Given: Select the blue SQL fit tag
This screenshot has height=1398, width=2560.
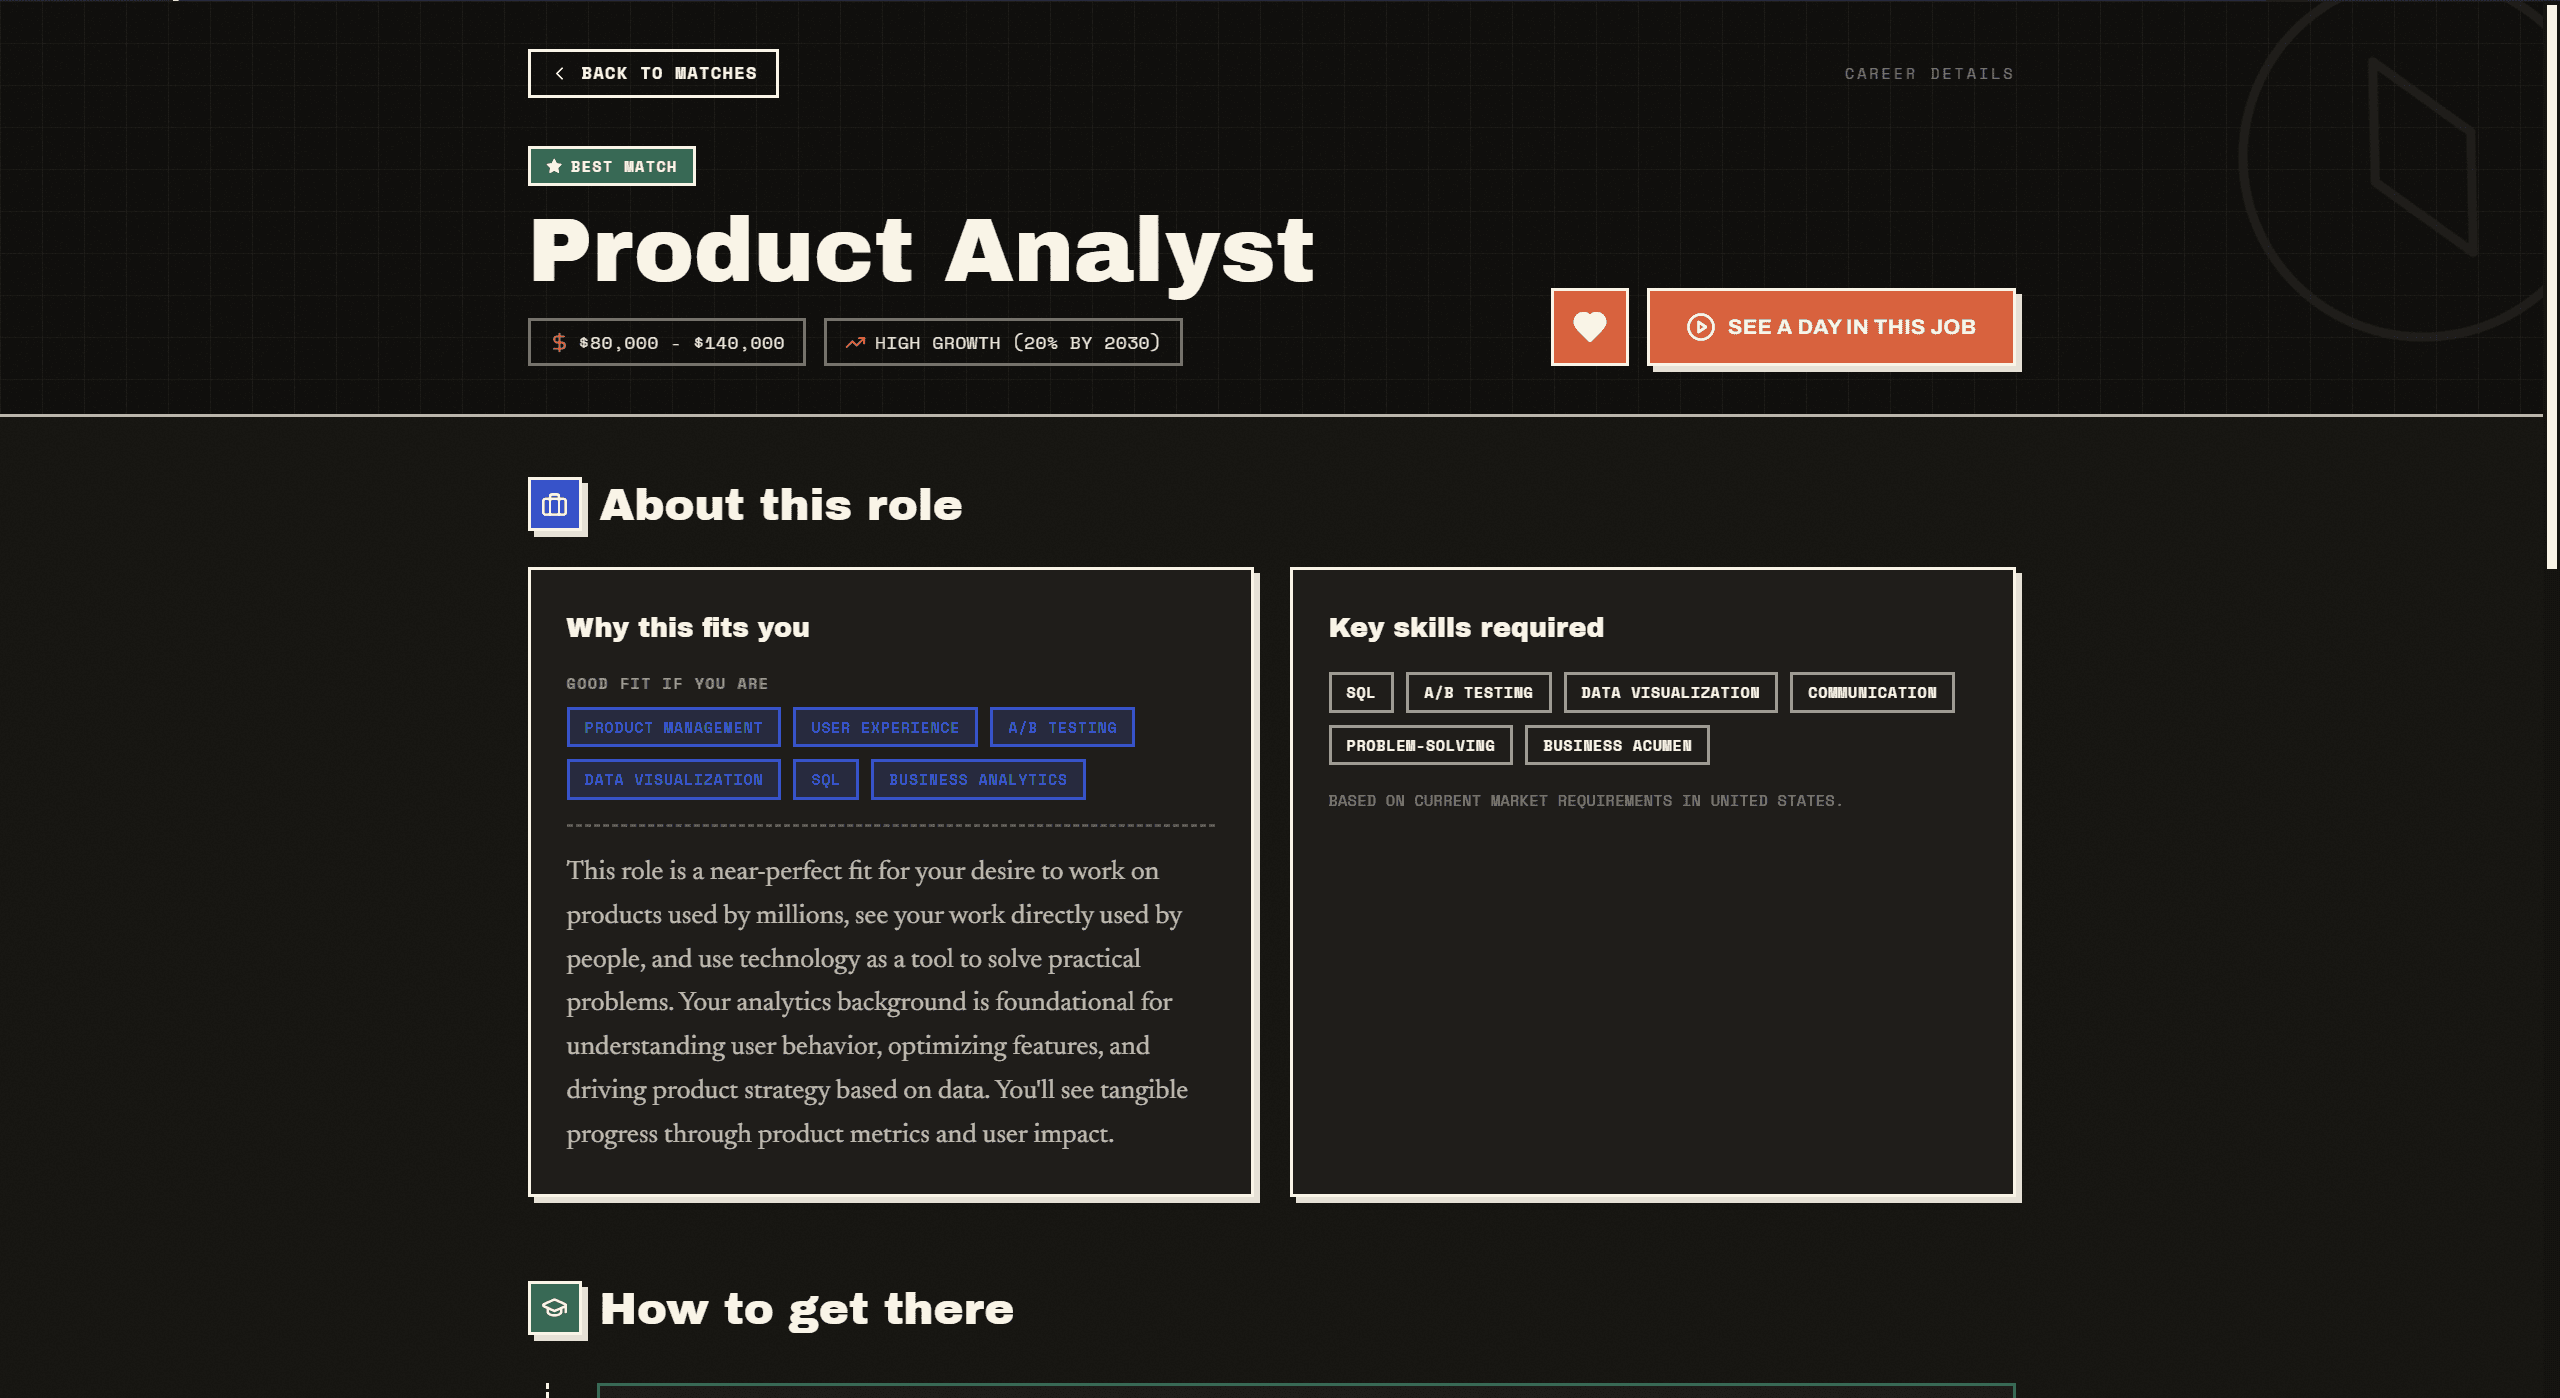Looking at the screenshot, I should coord(826,780).
